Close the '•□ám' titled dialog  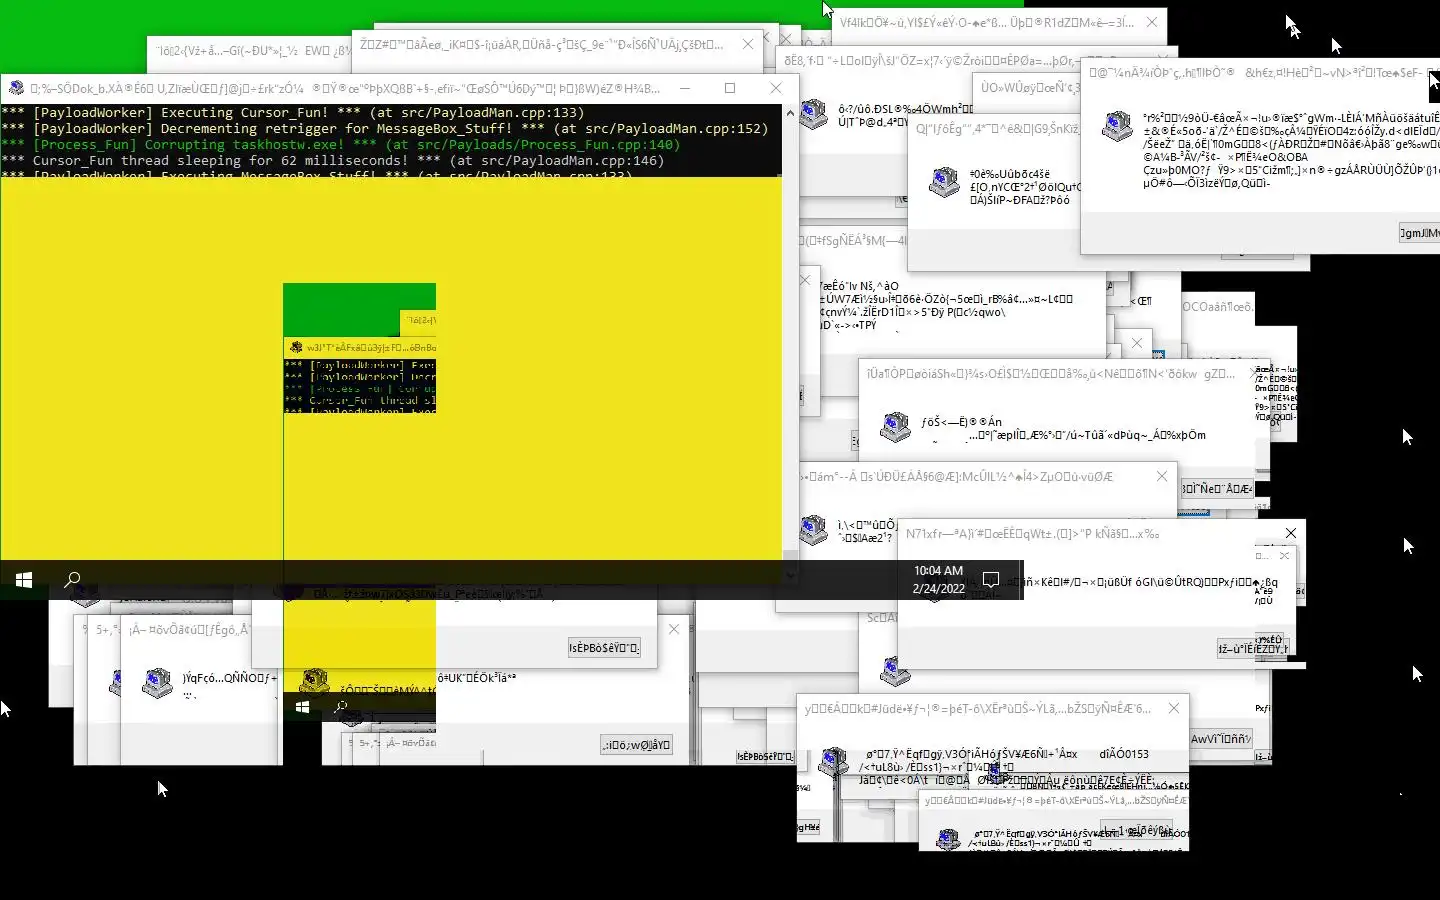(x=1162, y=476)
